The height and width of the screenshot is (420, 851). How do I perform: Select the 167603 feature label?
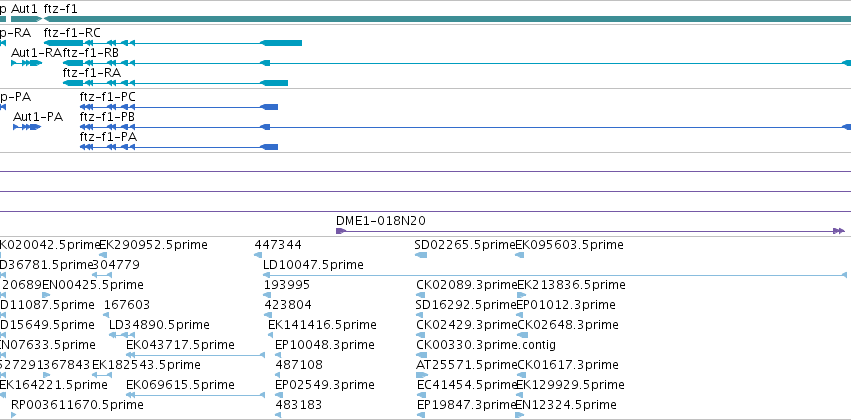[x=127, y=305]
